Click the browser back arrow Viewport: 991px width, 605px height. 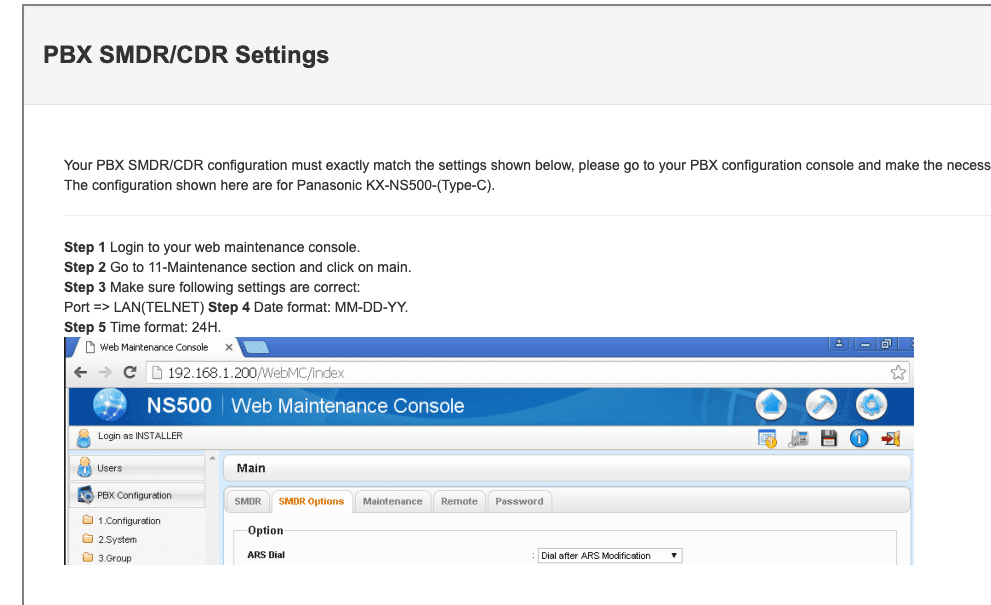pos(80,372)
